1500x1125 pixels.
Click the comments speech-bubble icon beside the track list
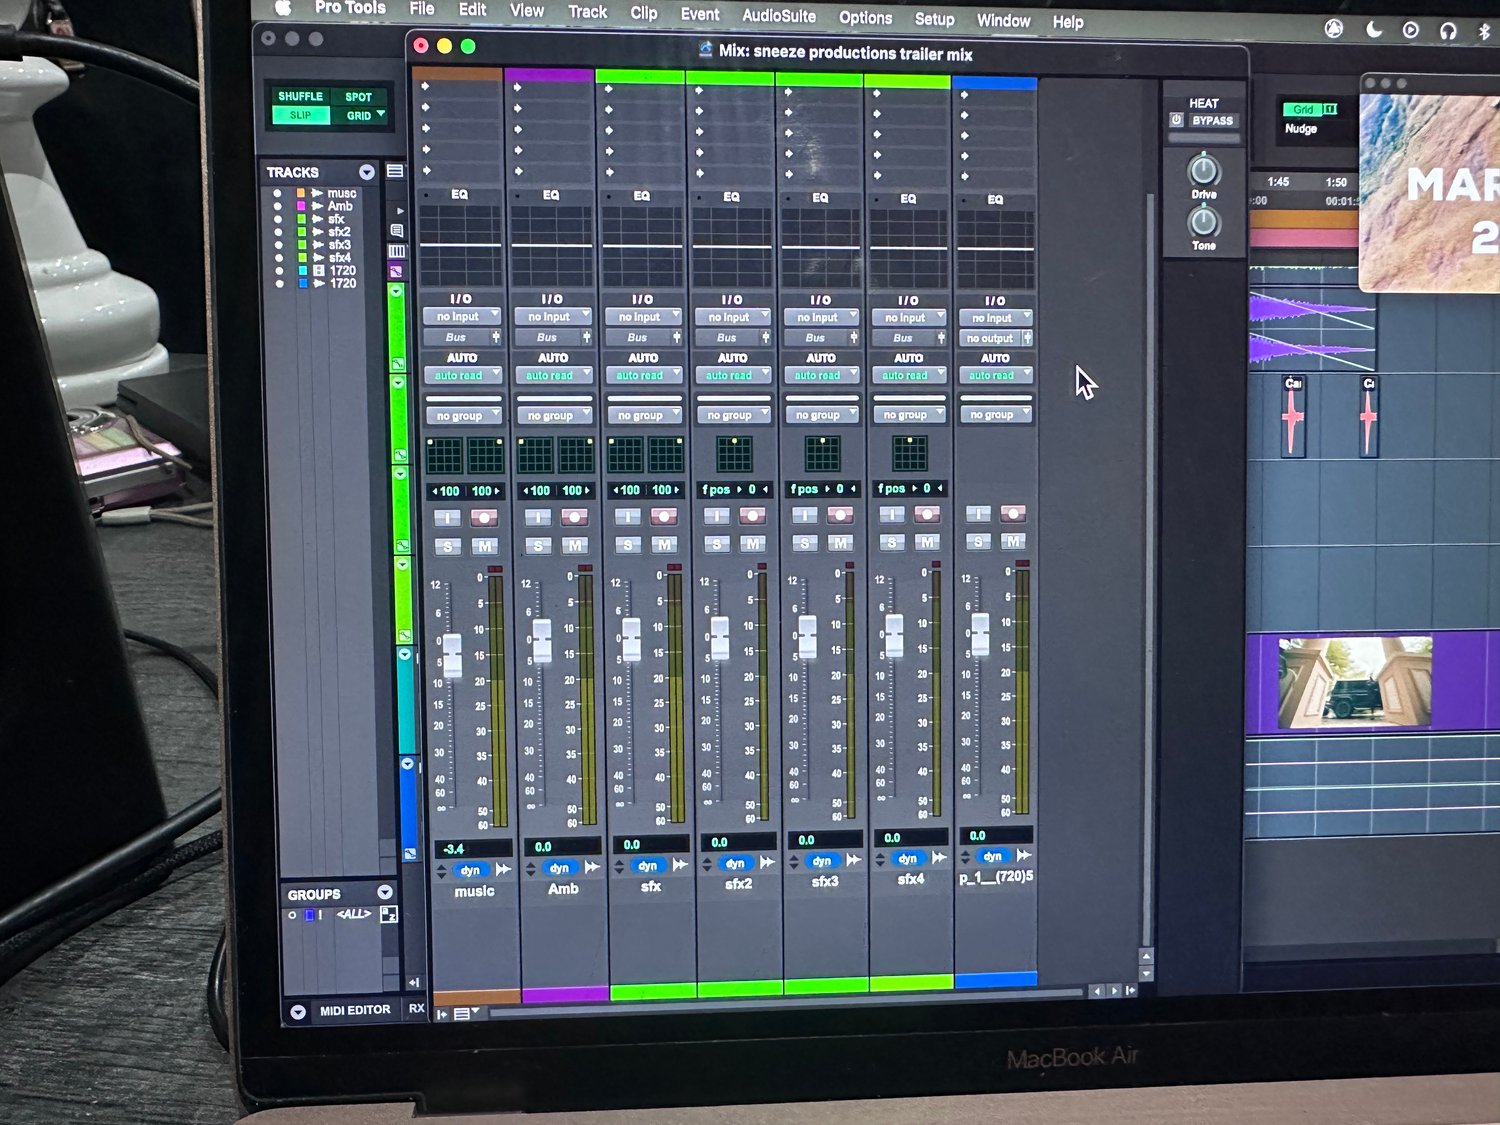[396, 231]
